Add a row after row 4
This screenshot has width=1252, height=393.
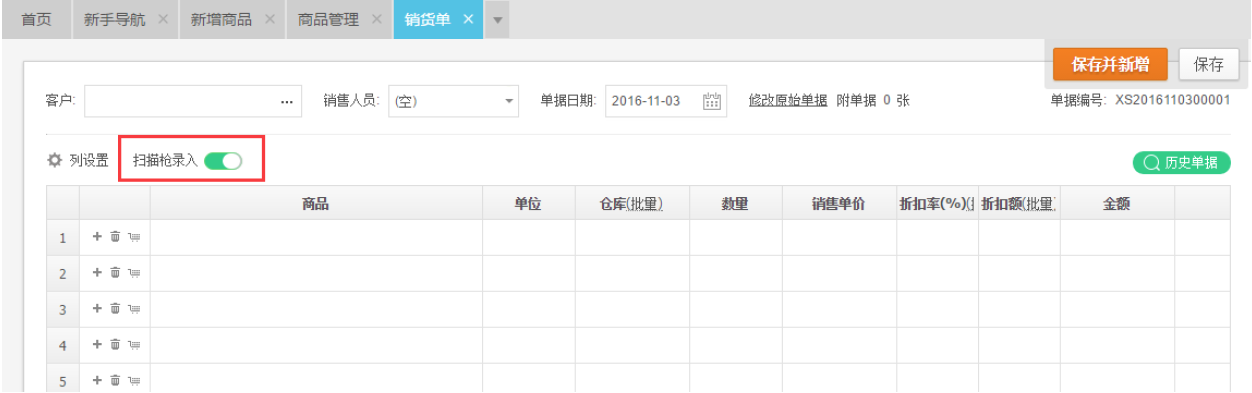[x=97, y=345]
